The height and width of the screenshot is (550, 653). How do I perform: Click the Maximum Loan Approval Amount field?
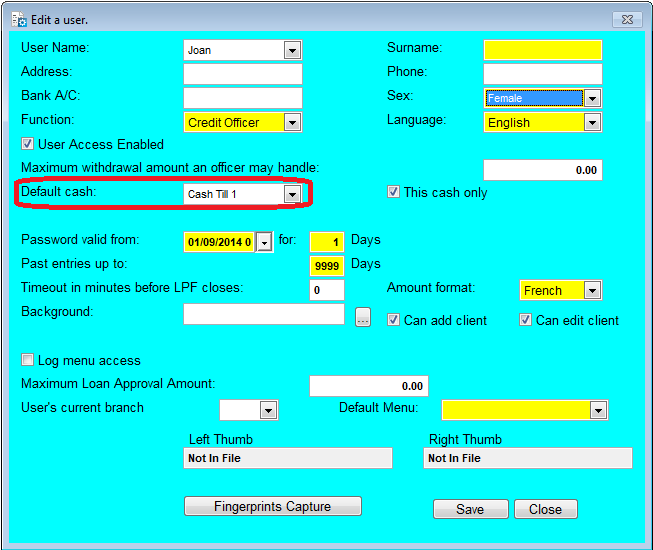(369, 386)
